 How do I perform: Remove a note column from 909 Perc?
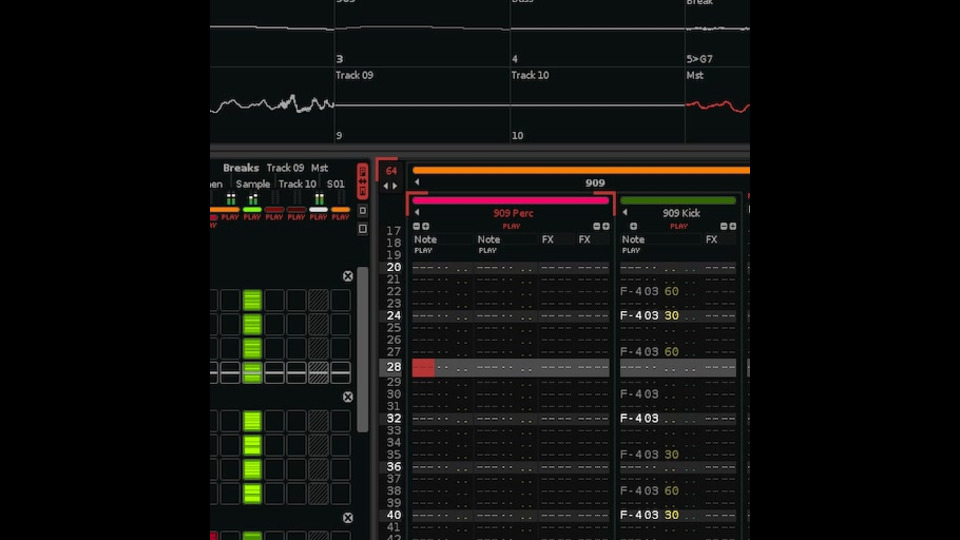(416, 227)
